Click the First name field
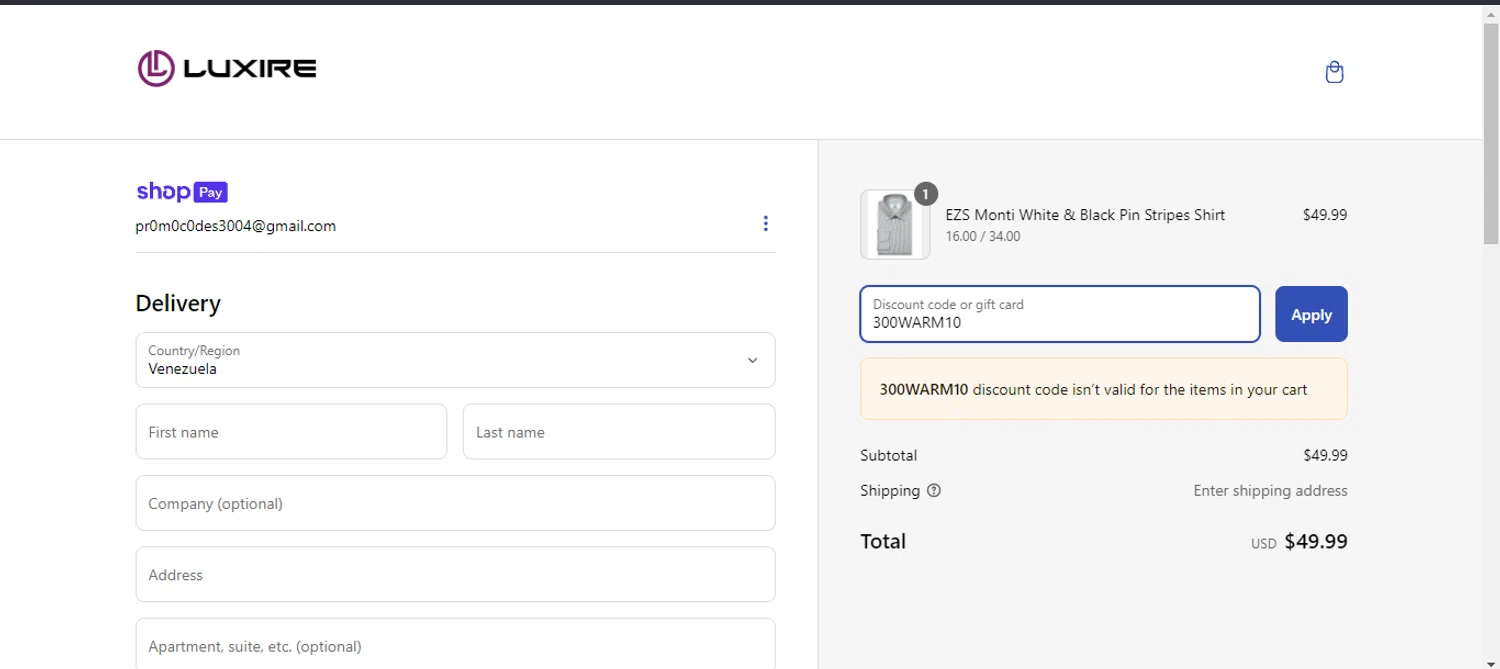The width and height of the screenshot is (1500, 669). [x=291, y=432]
